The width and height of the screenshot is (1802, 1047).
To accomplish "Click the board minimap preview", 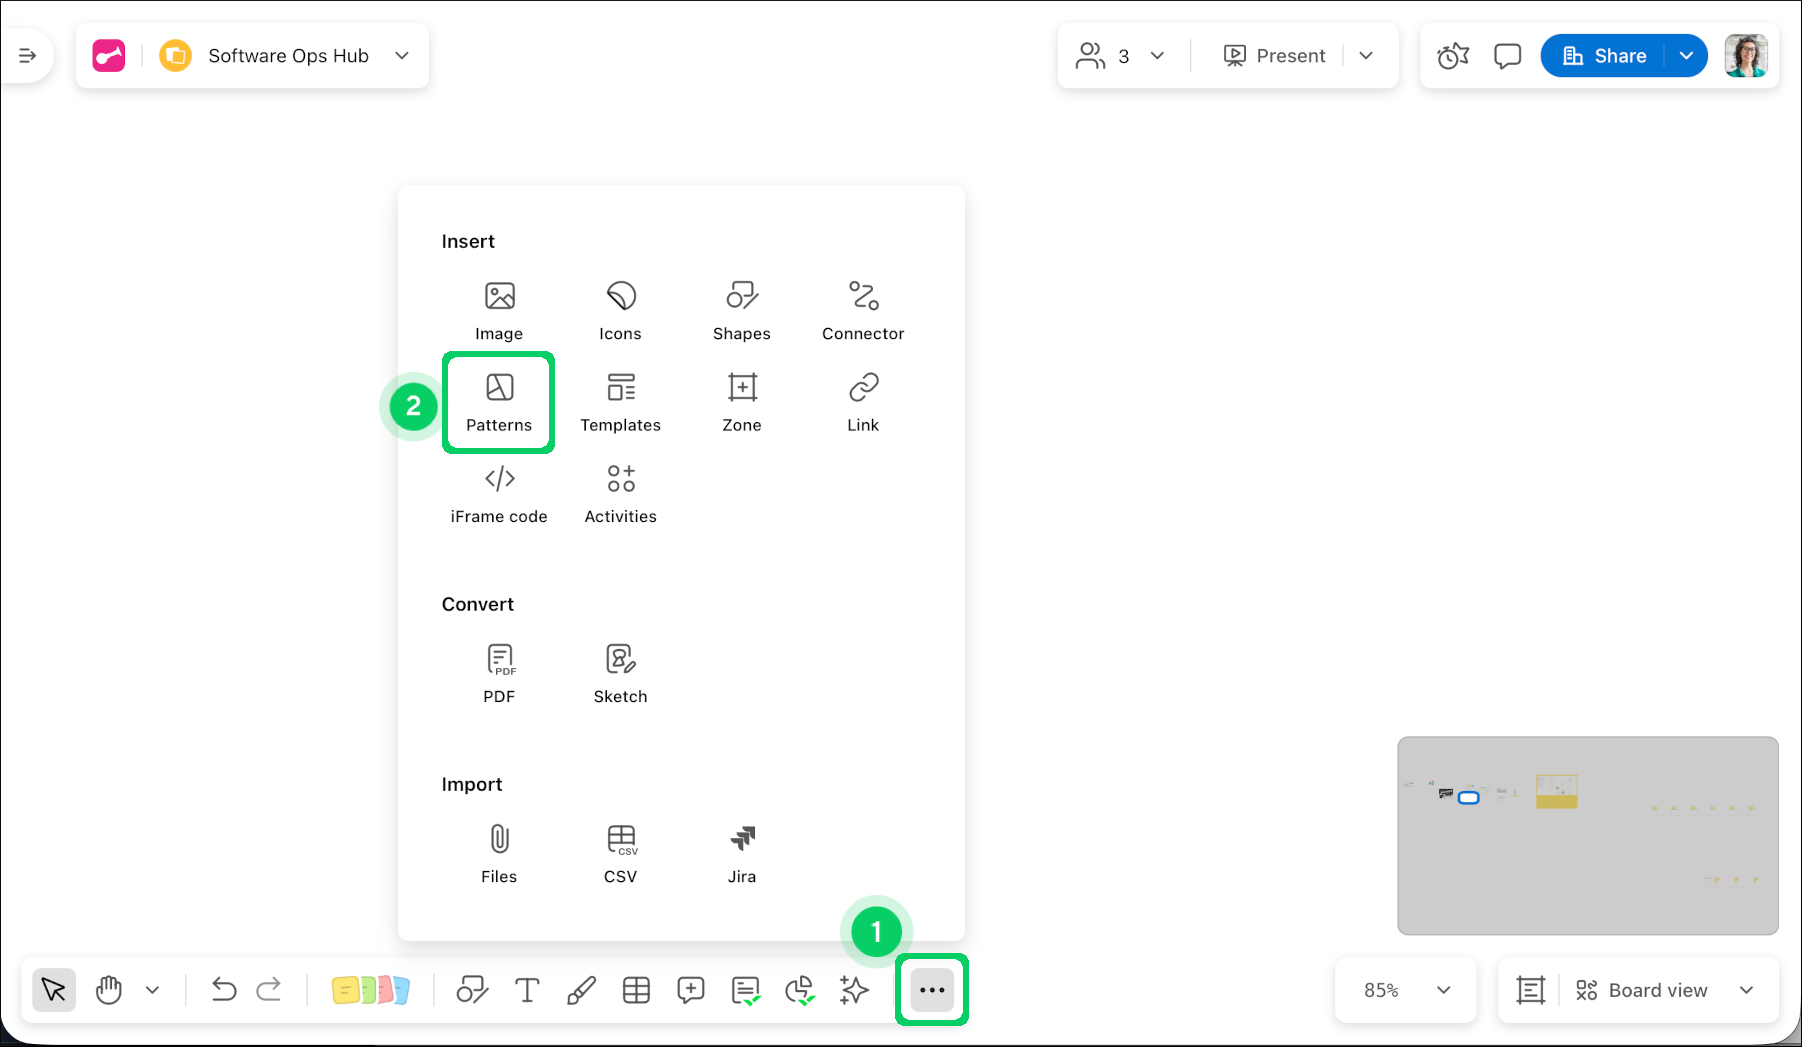I will pyautogui.click(x=1587, y=835).
